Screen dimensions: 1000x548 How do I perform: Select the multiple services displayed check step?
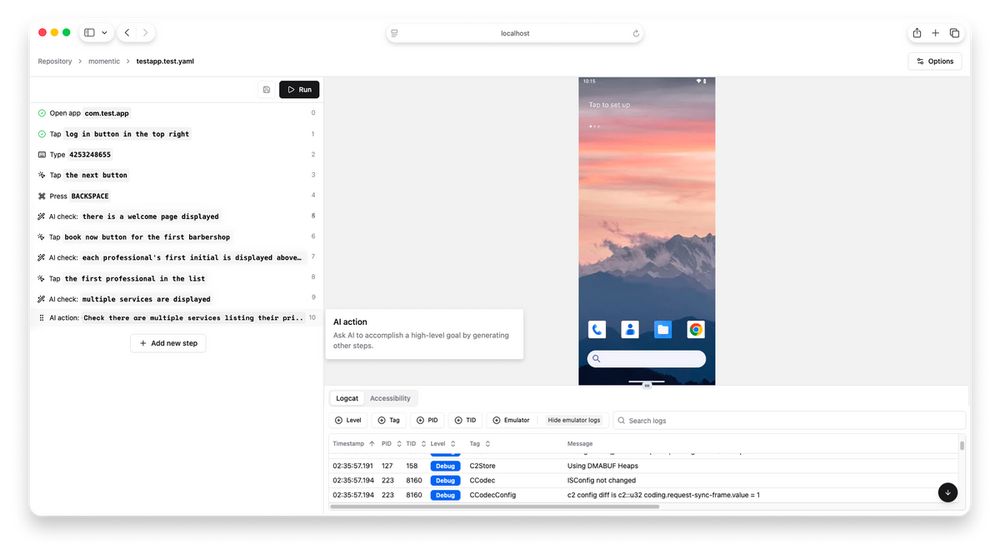(x=177, y=299)
